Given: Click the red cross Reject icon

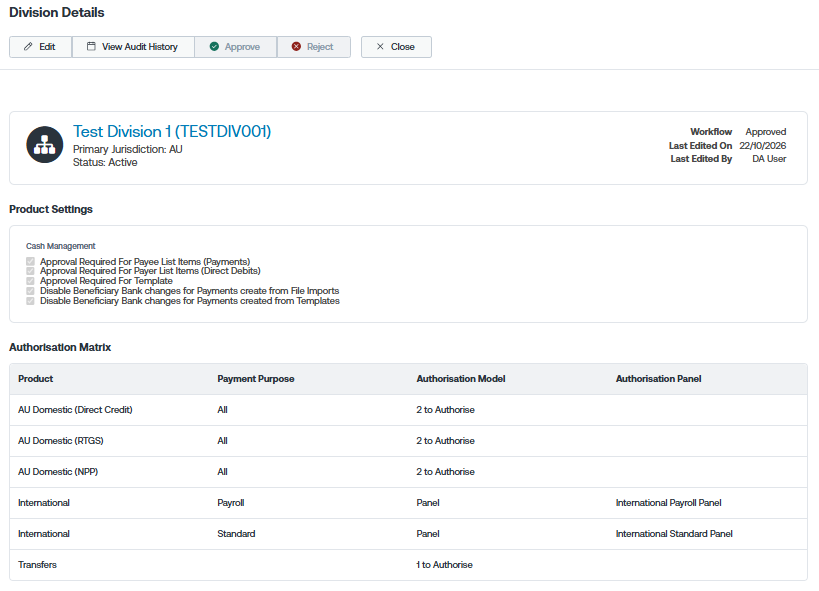Looking at the screenshot, I should coord(296,47).
